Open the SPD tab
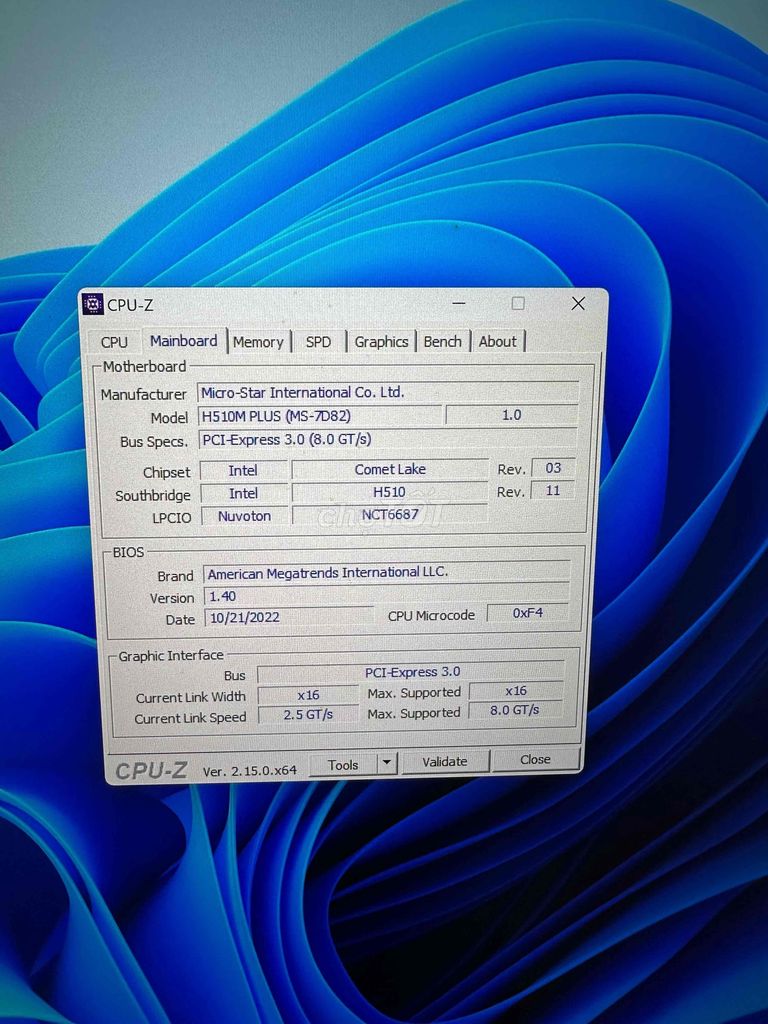The width and height of the screenshot is (768, 1024). pos(318,342)
